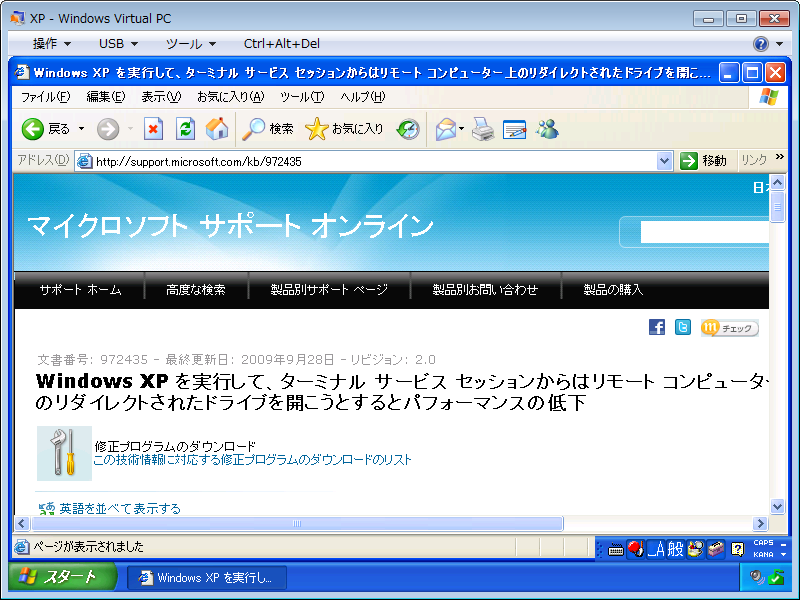Click the IME input mode A icon

point(656,549)
